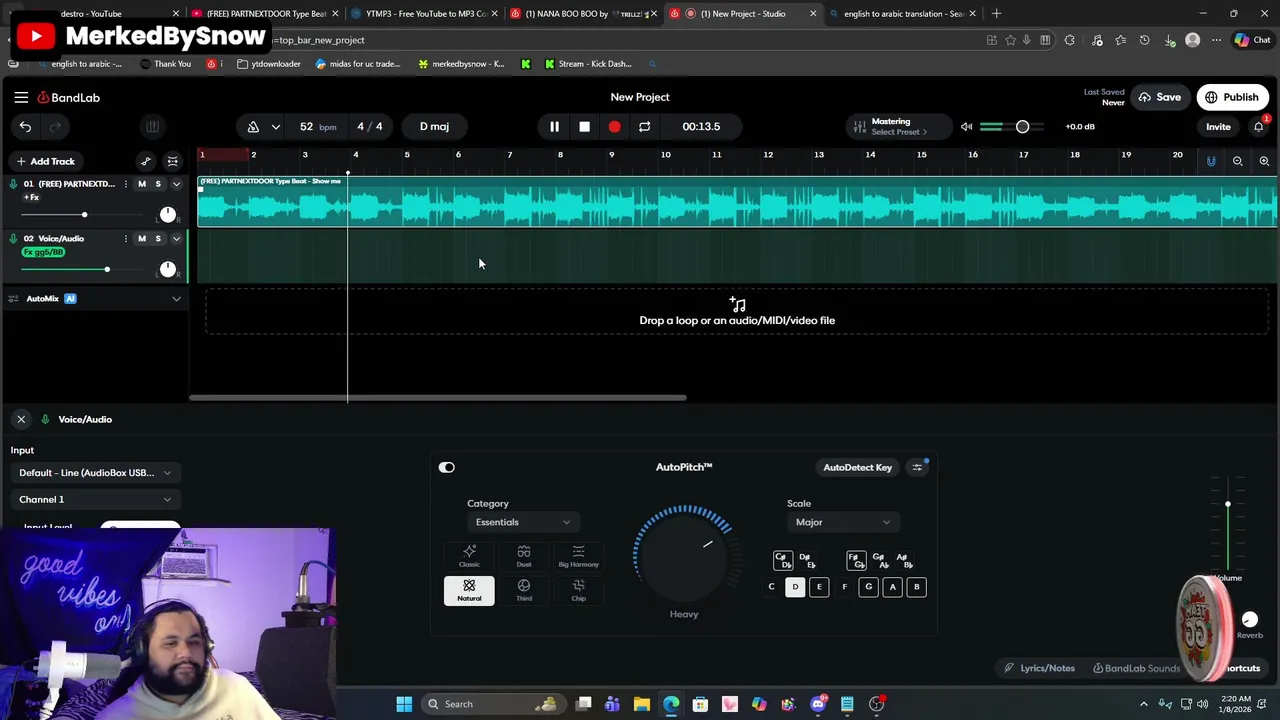This screenshot has width=1280, height=720.
Task: Toggle the G note key
Action: coord(868,587)
